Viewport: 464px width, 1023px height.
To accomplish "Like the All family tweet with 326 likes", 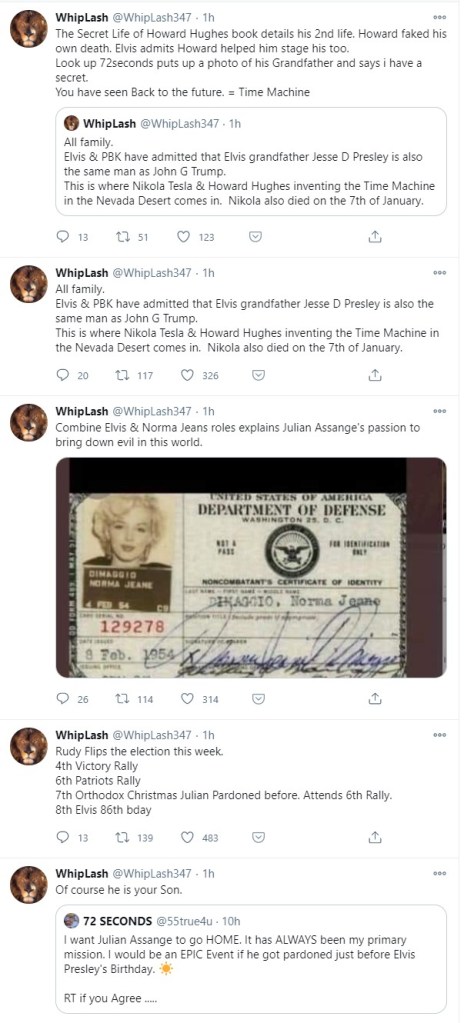I will (x=187, y=375).
